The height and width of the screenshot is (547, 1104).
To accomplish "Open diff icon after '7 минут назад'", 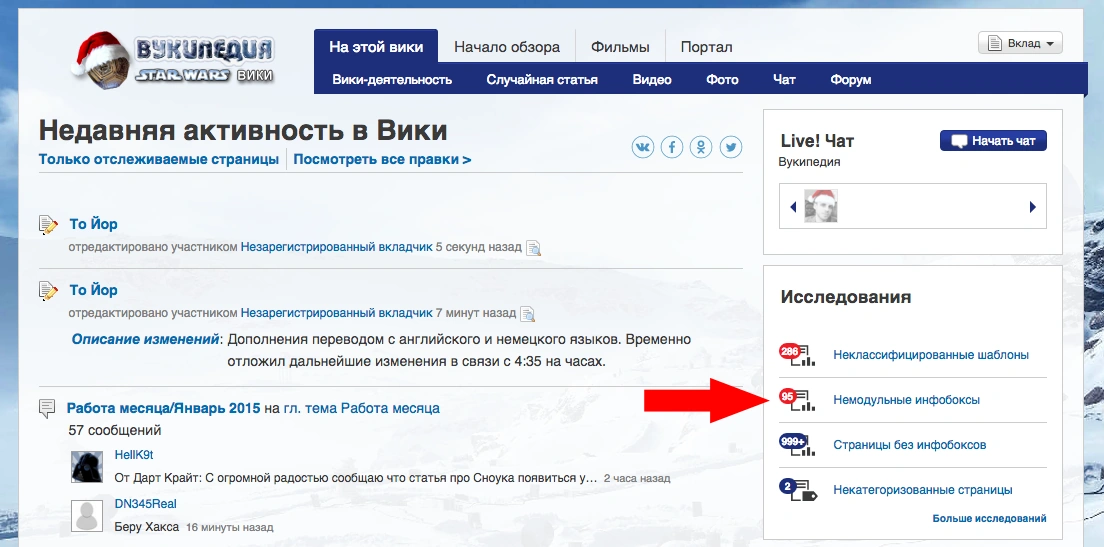I will click(x=527, y=313).
